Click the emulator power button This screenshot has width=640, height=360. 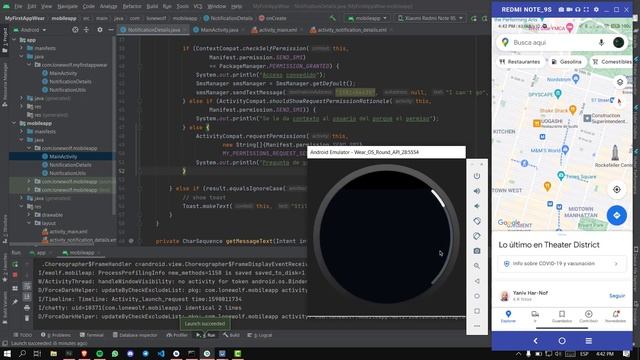tap(477, 176)
